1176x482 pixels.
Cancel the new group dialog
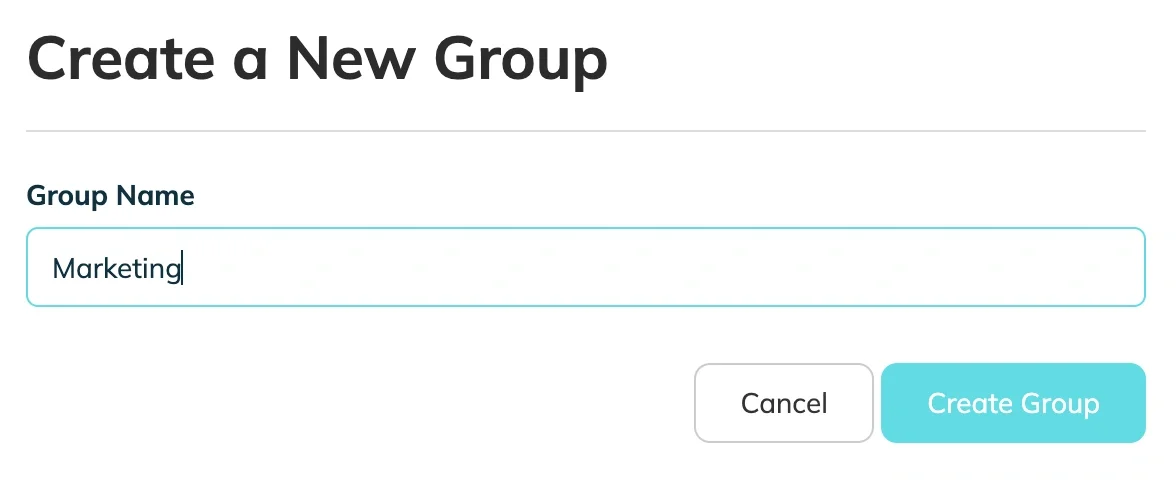coord(783,403)
